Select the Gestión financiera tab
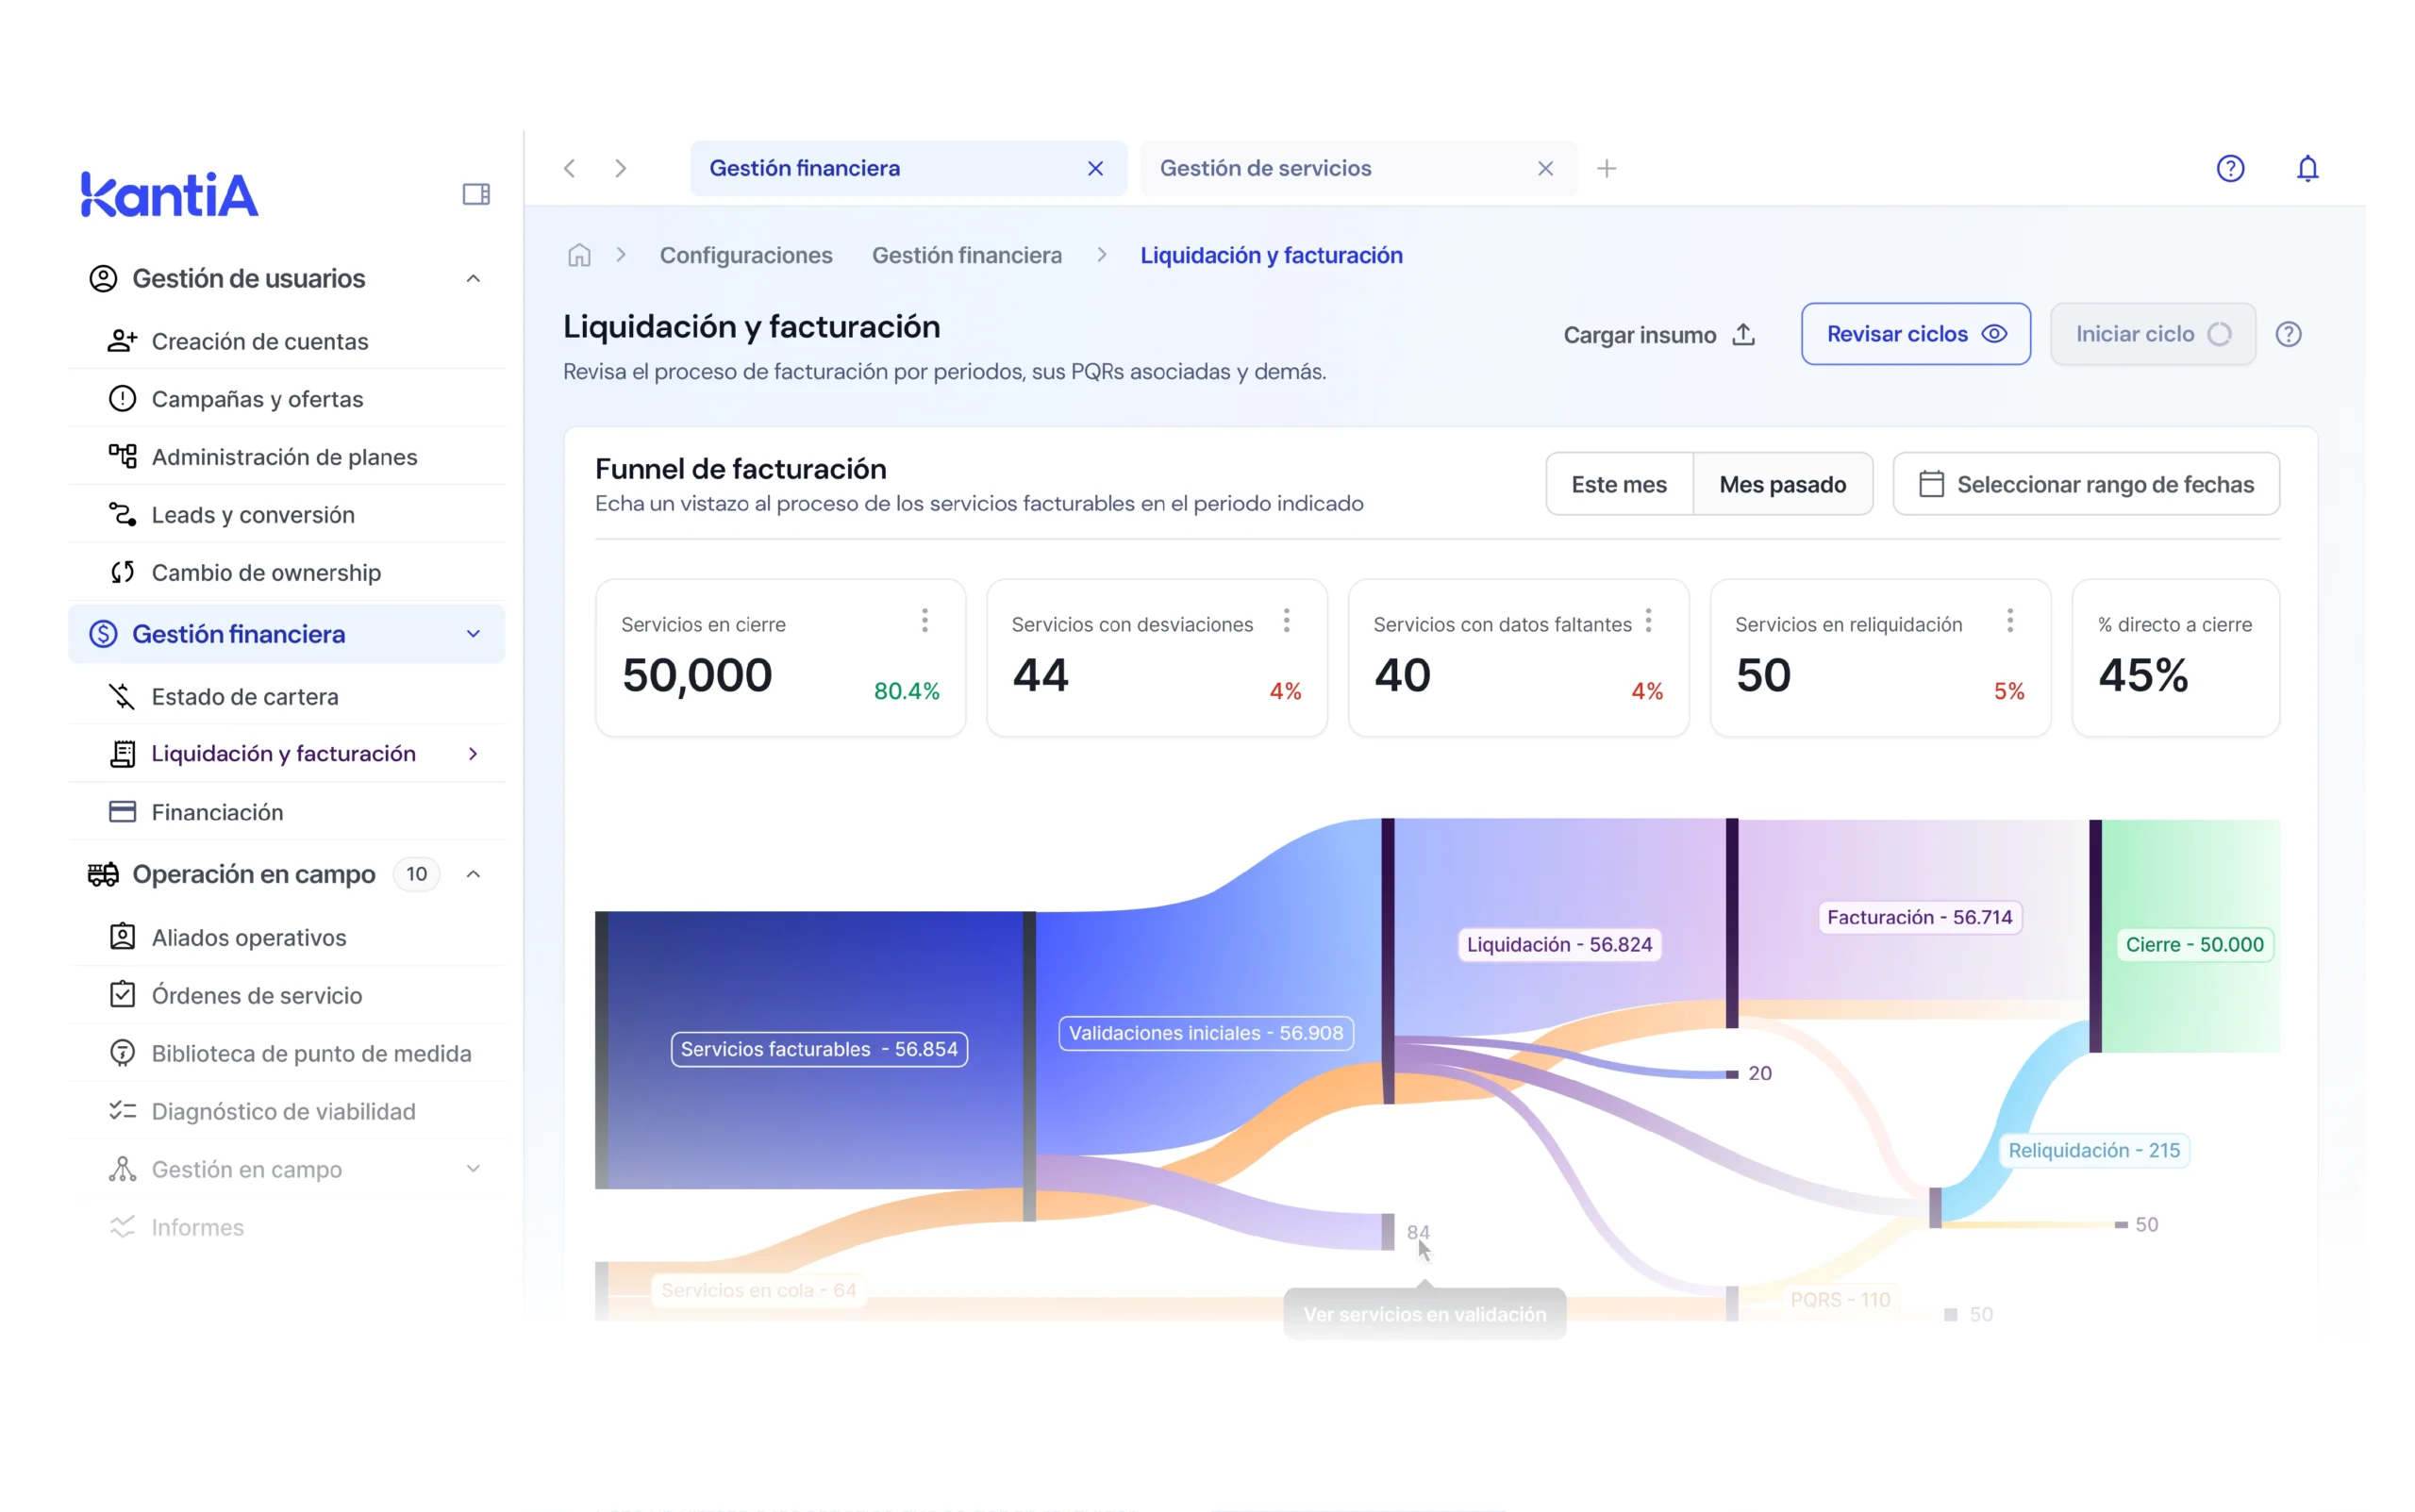Image resolution: width=2415 pixels, height=1512 pixels. coord(805,168)
